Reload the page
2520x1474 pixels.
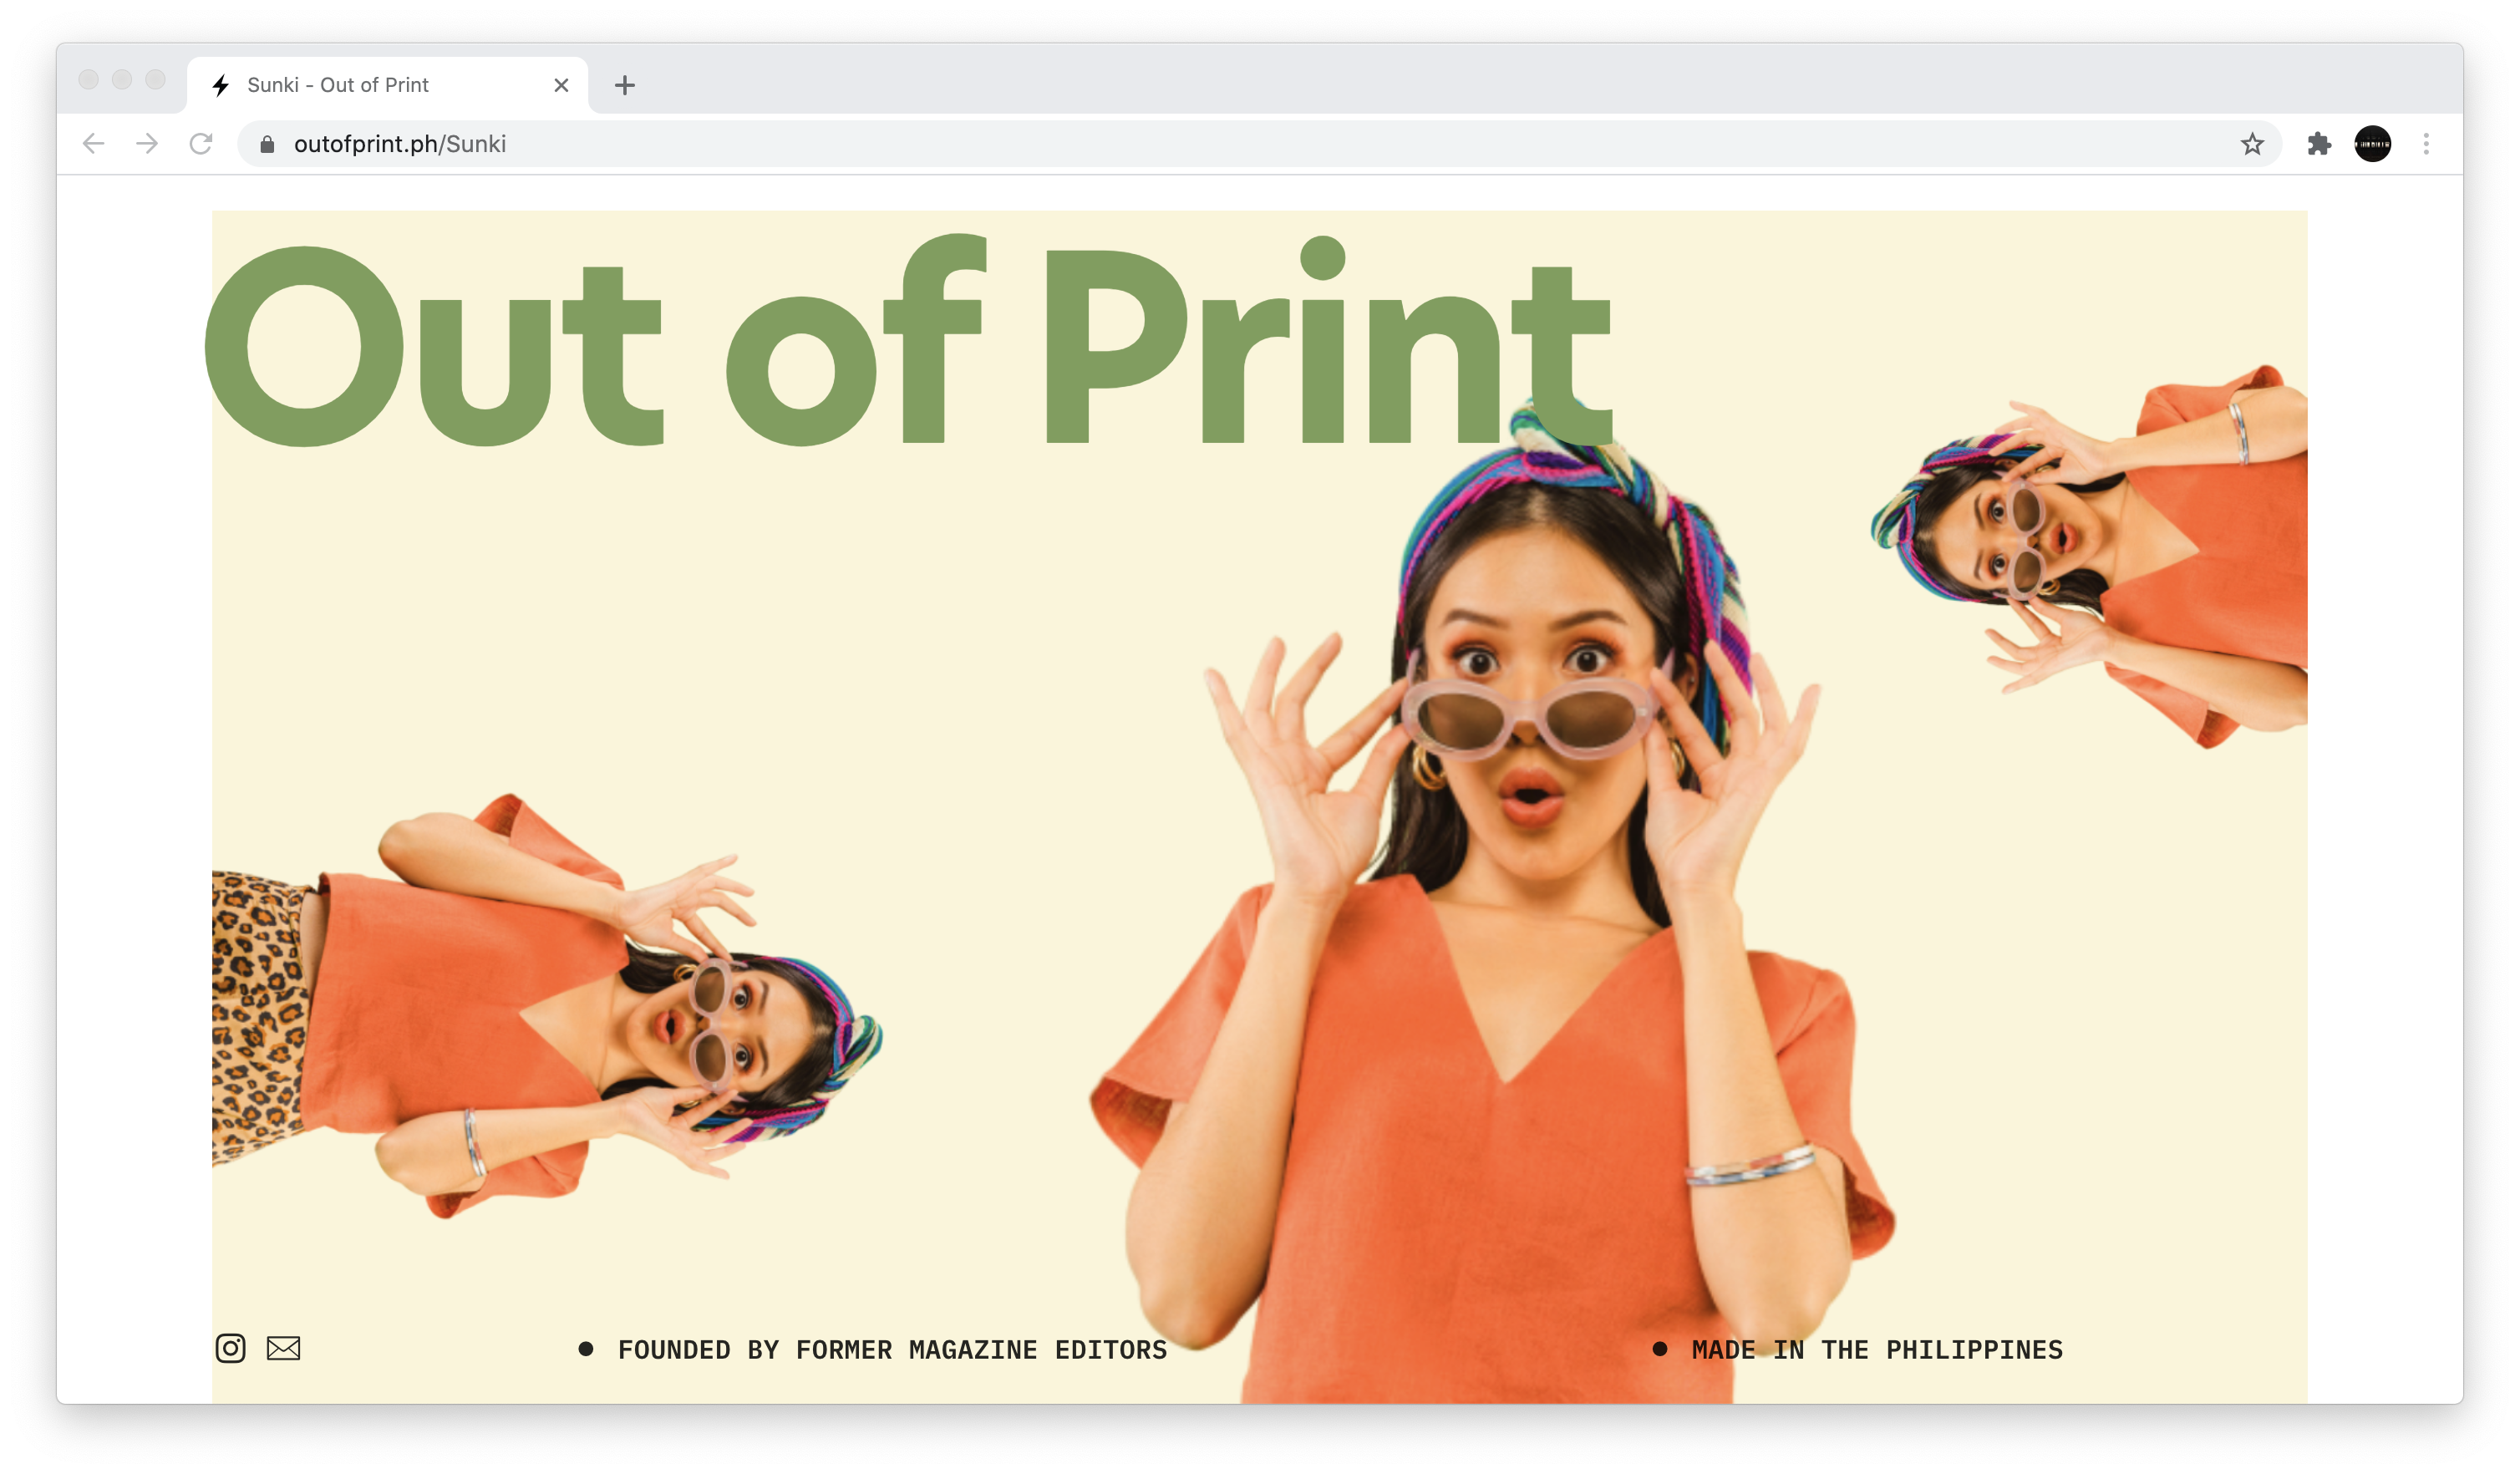coord(201,144)
